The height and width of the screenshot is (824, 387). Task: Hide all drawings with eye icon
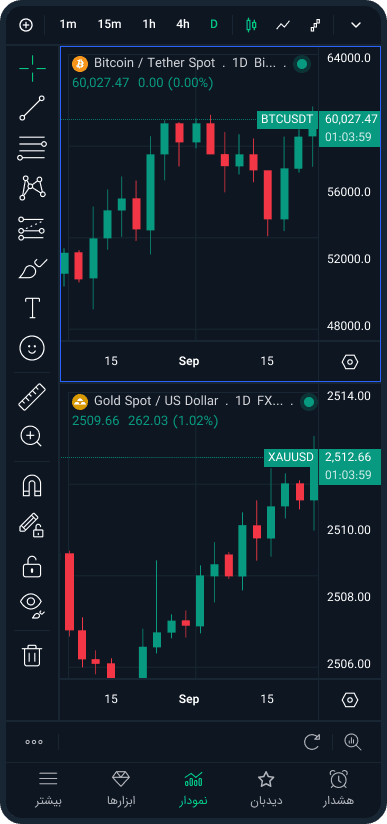coord(33,604)
